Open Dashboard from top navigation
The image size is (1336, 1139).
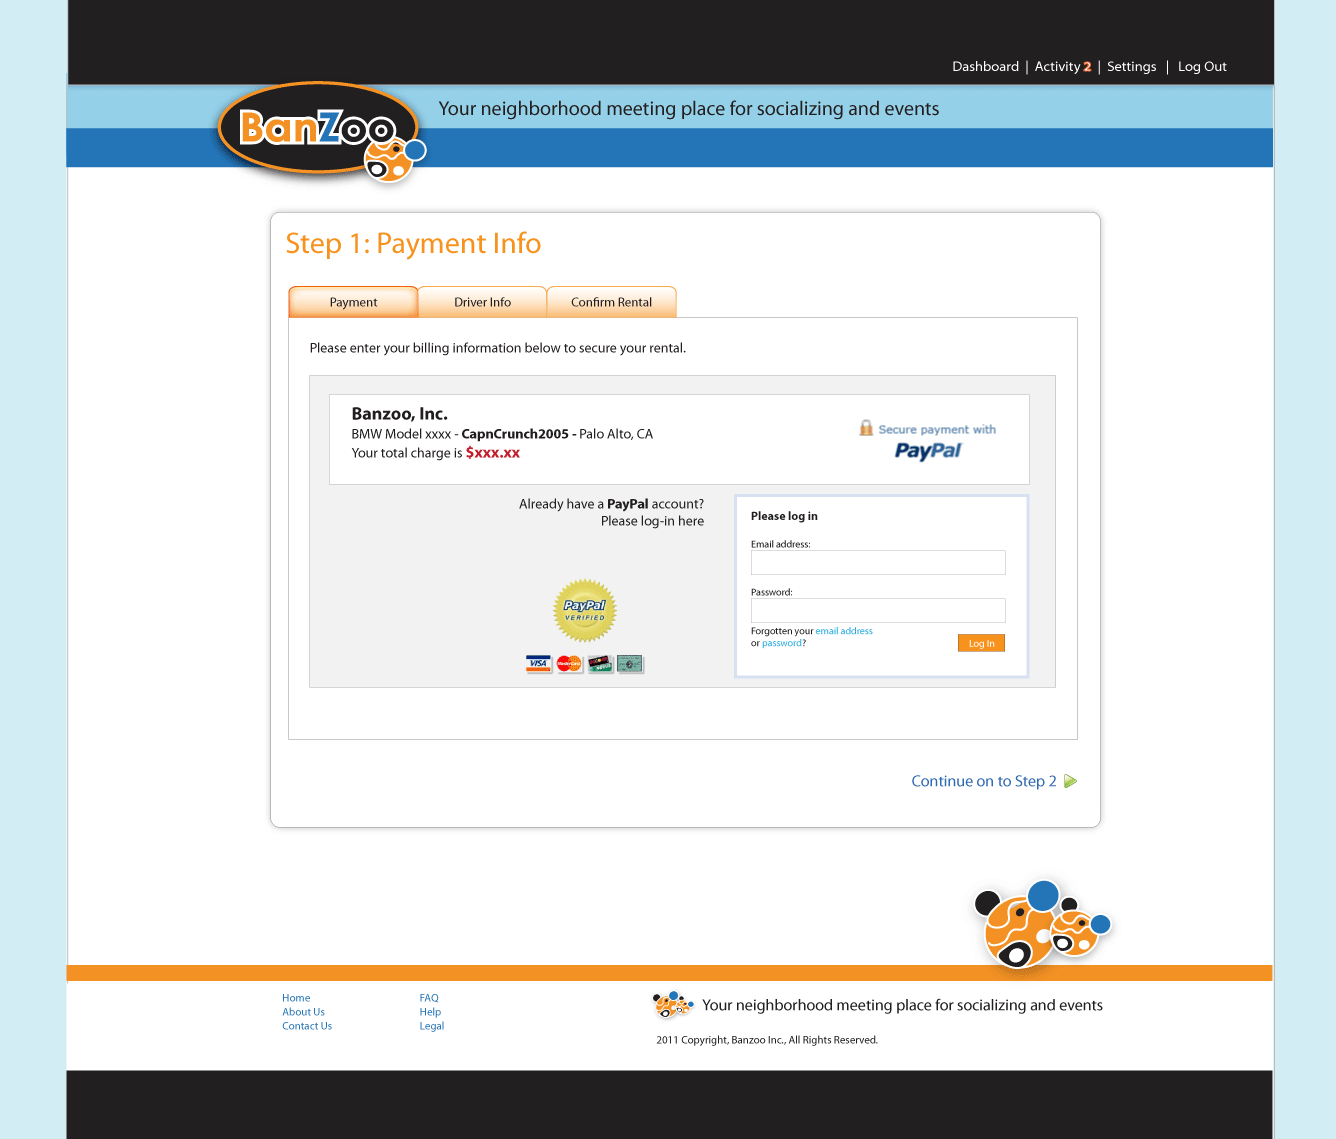(x=985, y=67)
